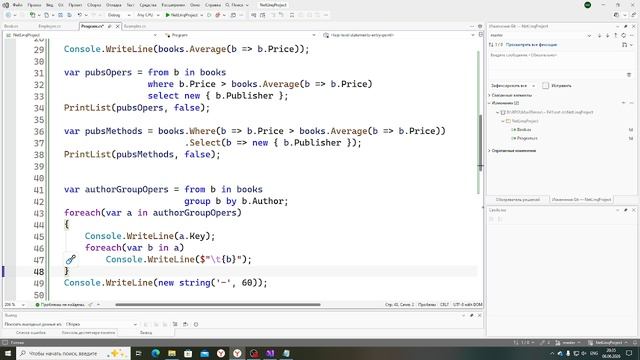Viewport: 640px width, 360px height.
Task: Open the Extensions (Расширения) menu
Action: point(173,5)
